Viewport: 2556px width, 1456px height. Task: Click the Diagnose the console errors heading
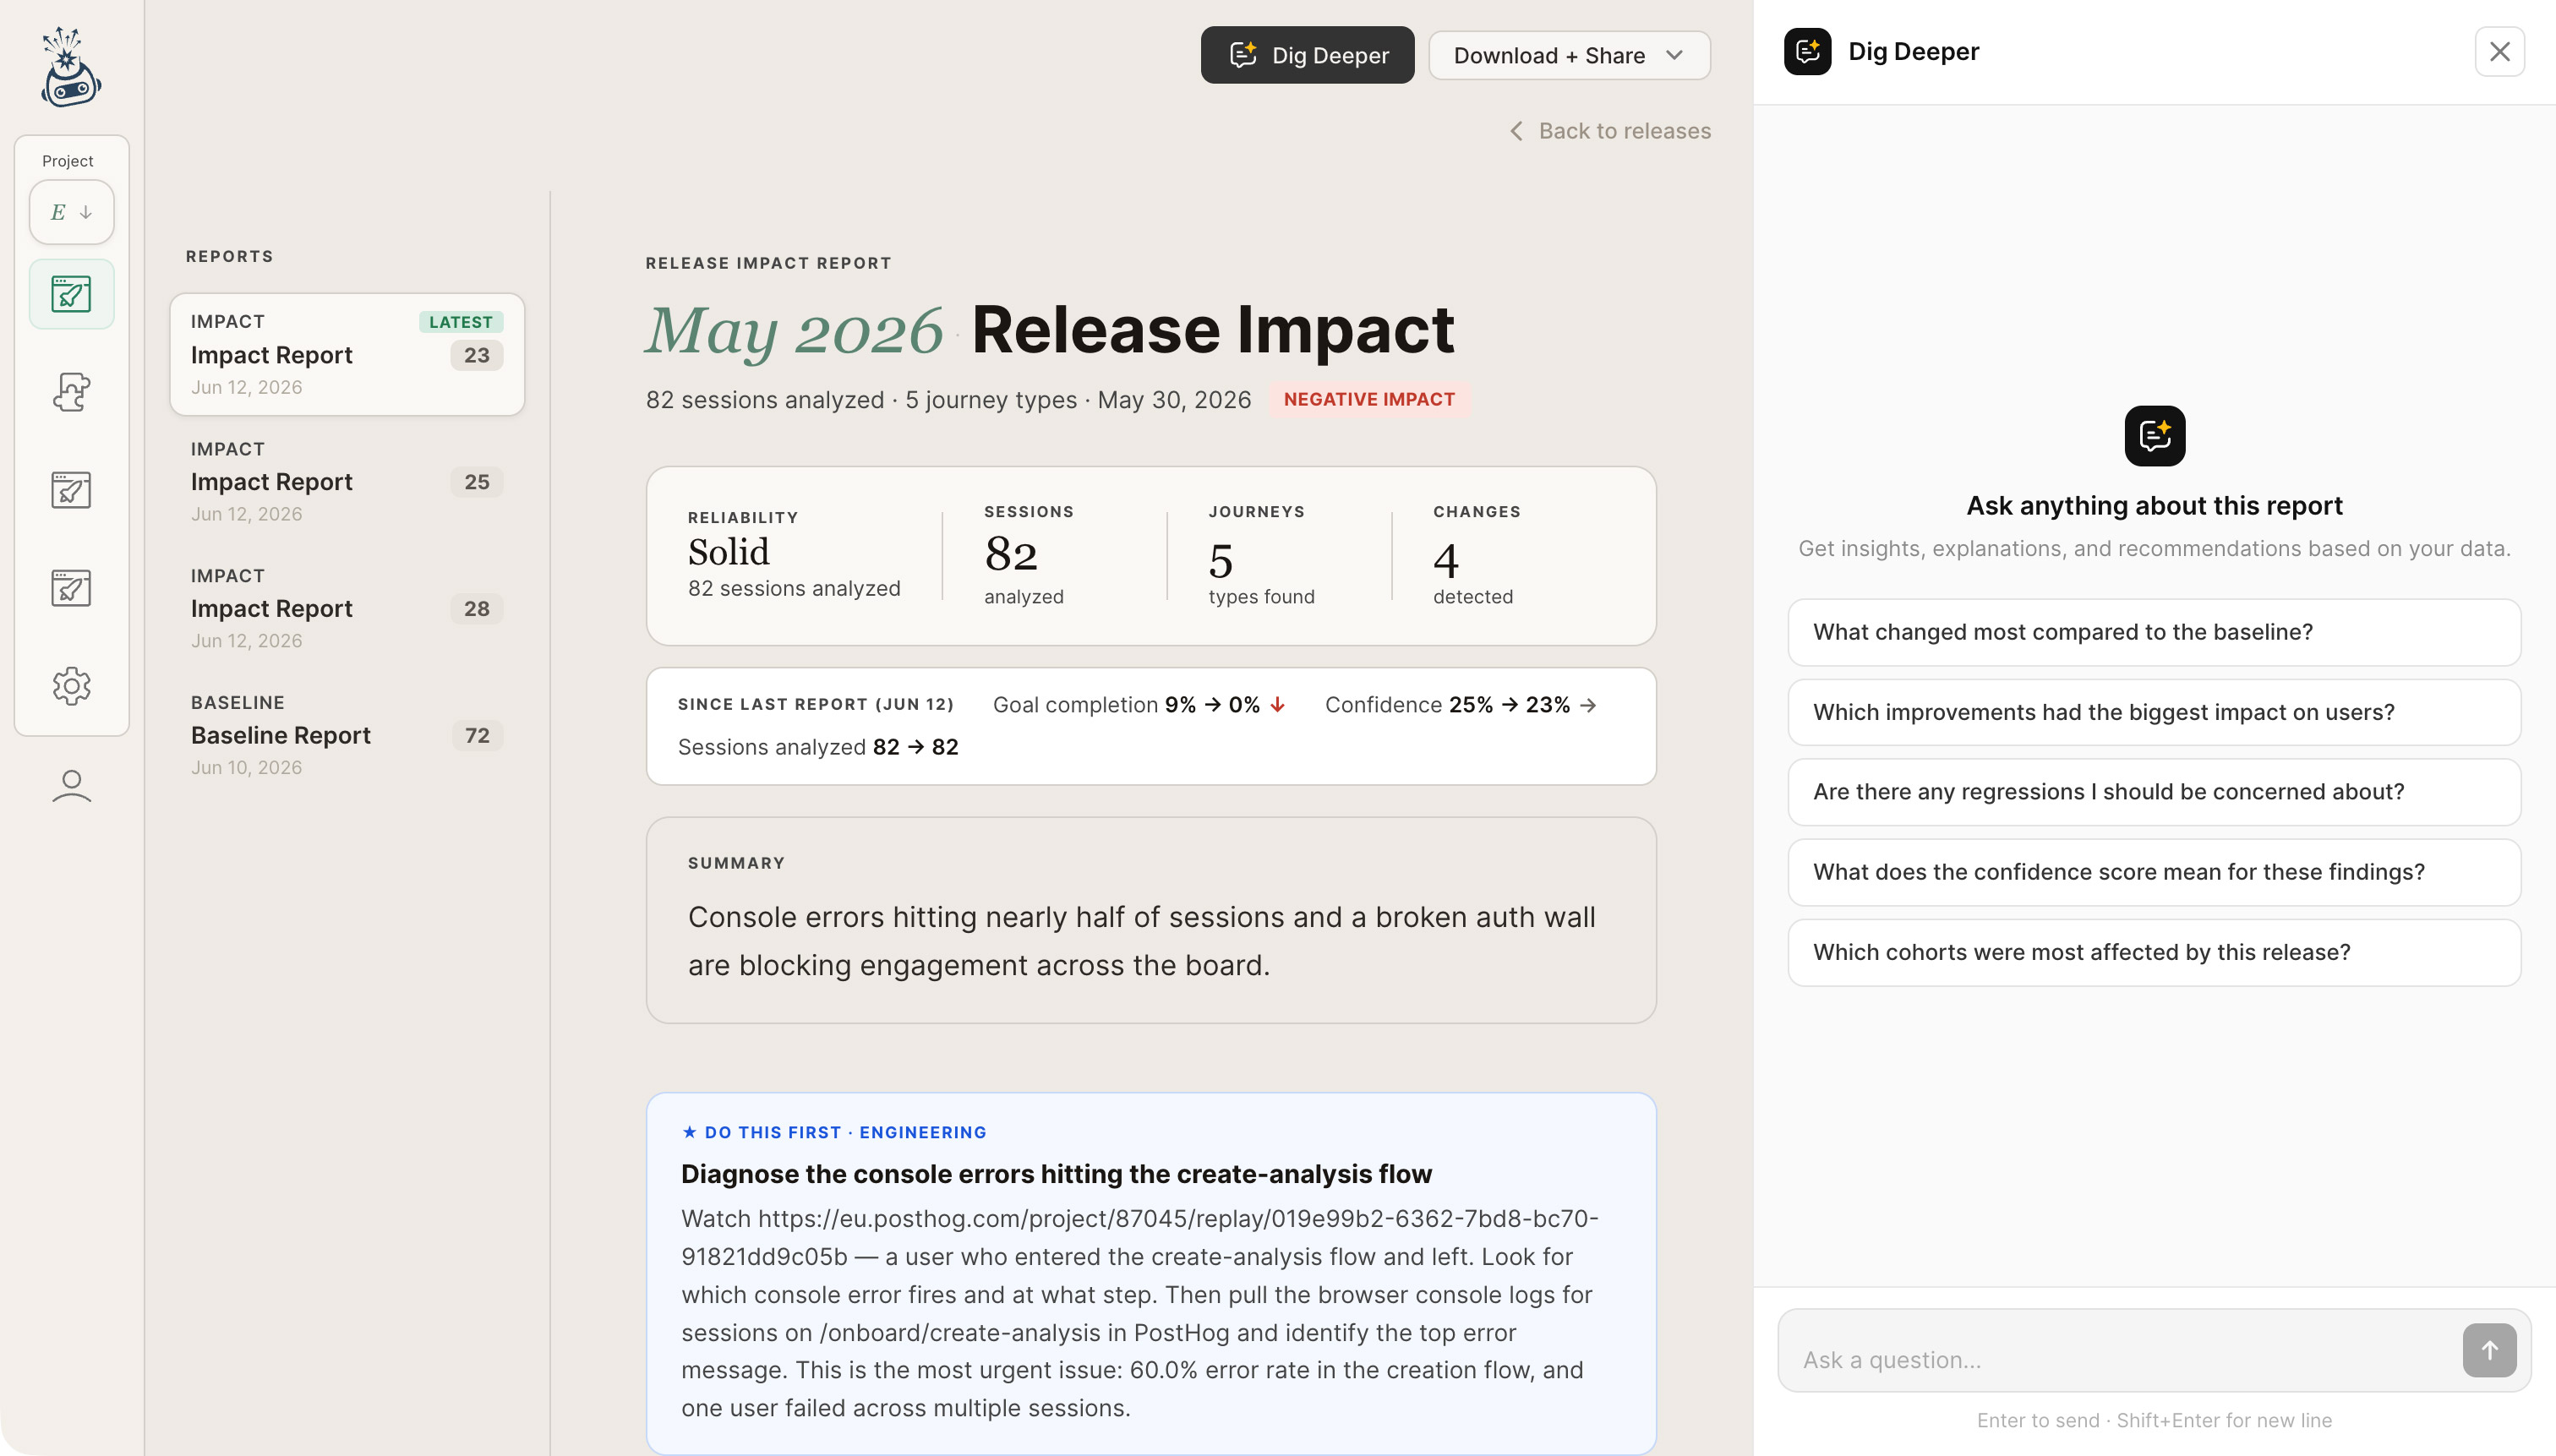pyautogui.click(x=1056, y=1174)
